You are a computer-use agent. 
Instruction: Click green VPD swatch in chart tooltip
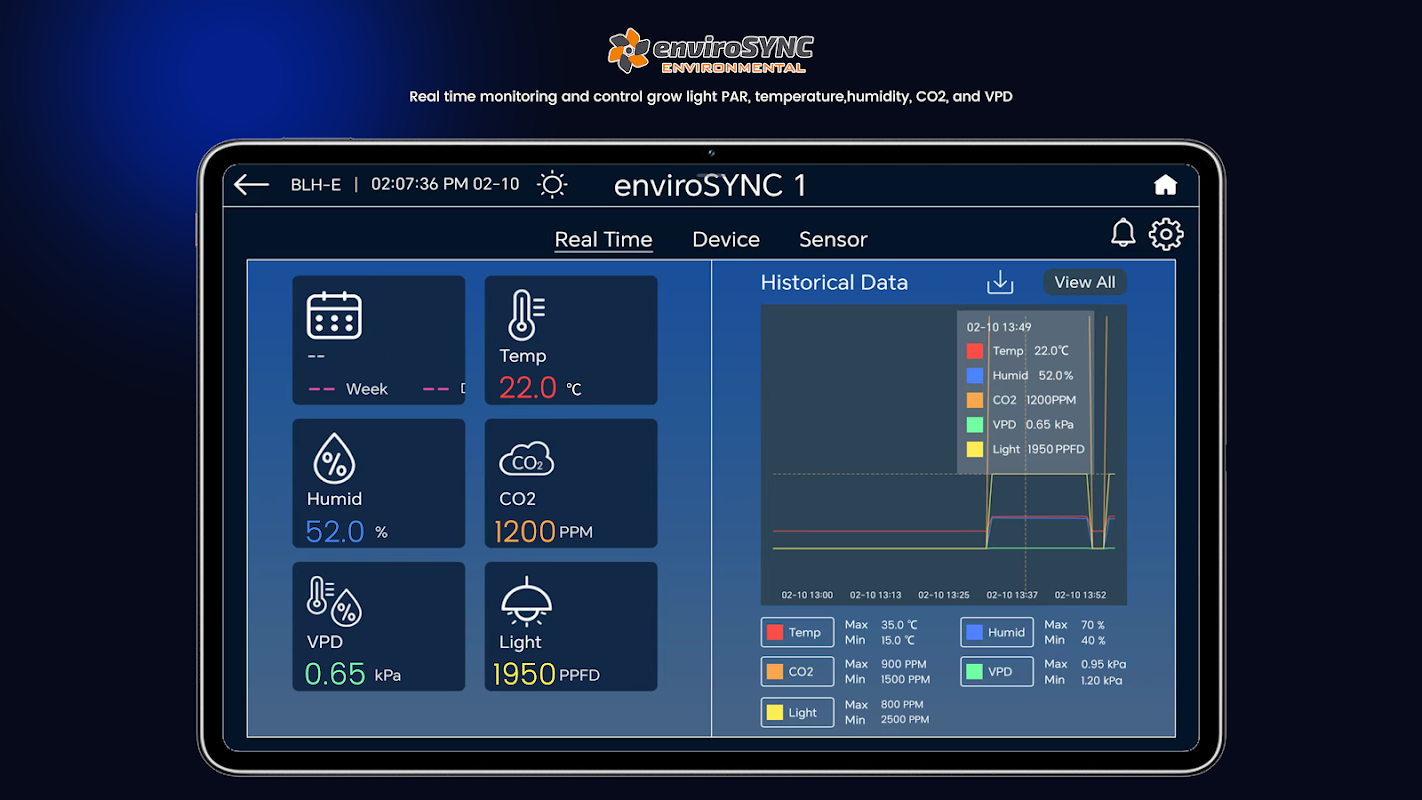(x=975, y=425)
